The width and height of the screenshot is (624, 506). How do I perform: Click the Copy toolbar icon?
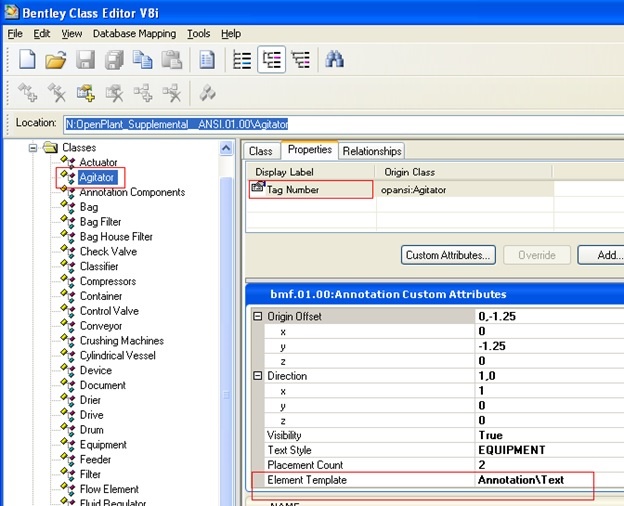pos(142,60)
